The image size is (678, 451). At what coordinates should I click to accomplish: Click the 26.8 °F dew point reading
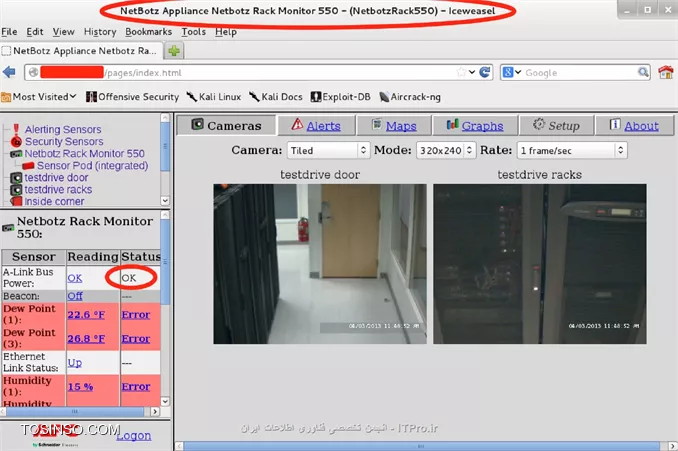tap(86, 339)
